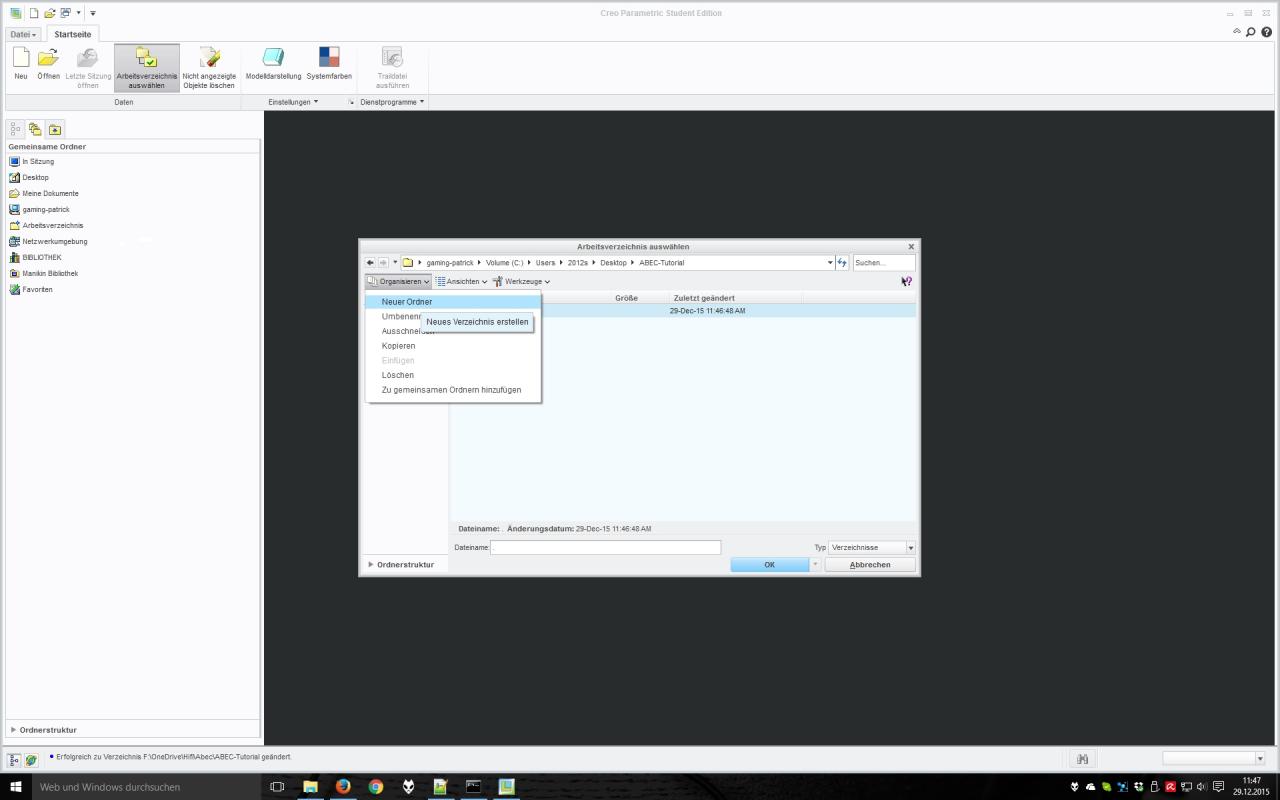Image resolution: width=1280 pixels, height=800 pixels.
Task: Select Neuer Ordner from Organisieren menu
Action: point(407,302)
